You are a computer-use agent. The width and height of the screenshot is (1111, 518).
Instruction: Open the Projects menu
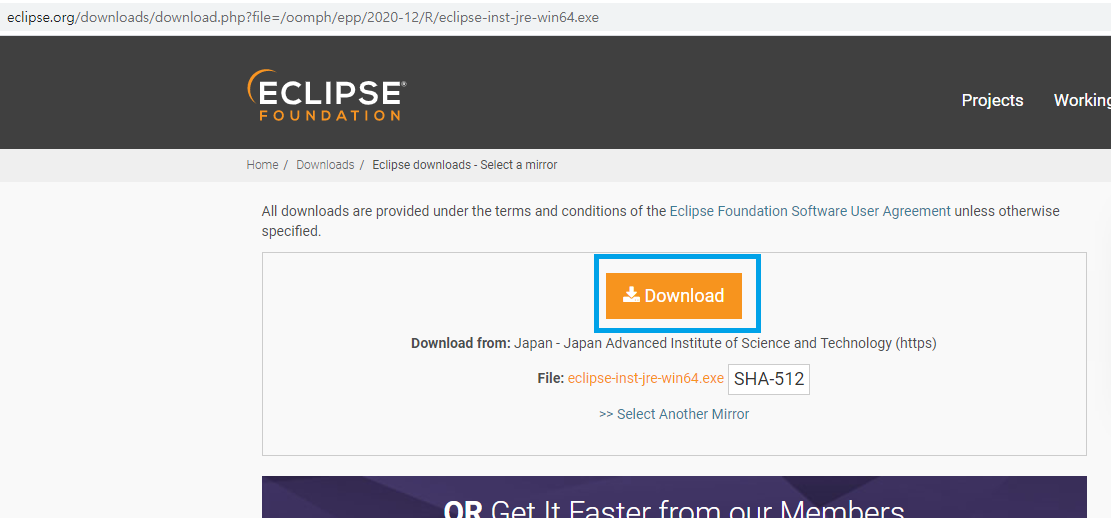992,100
